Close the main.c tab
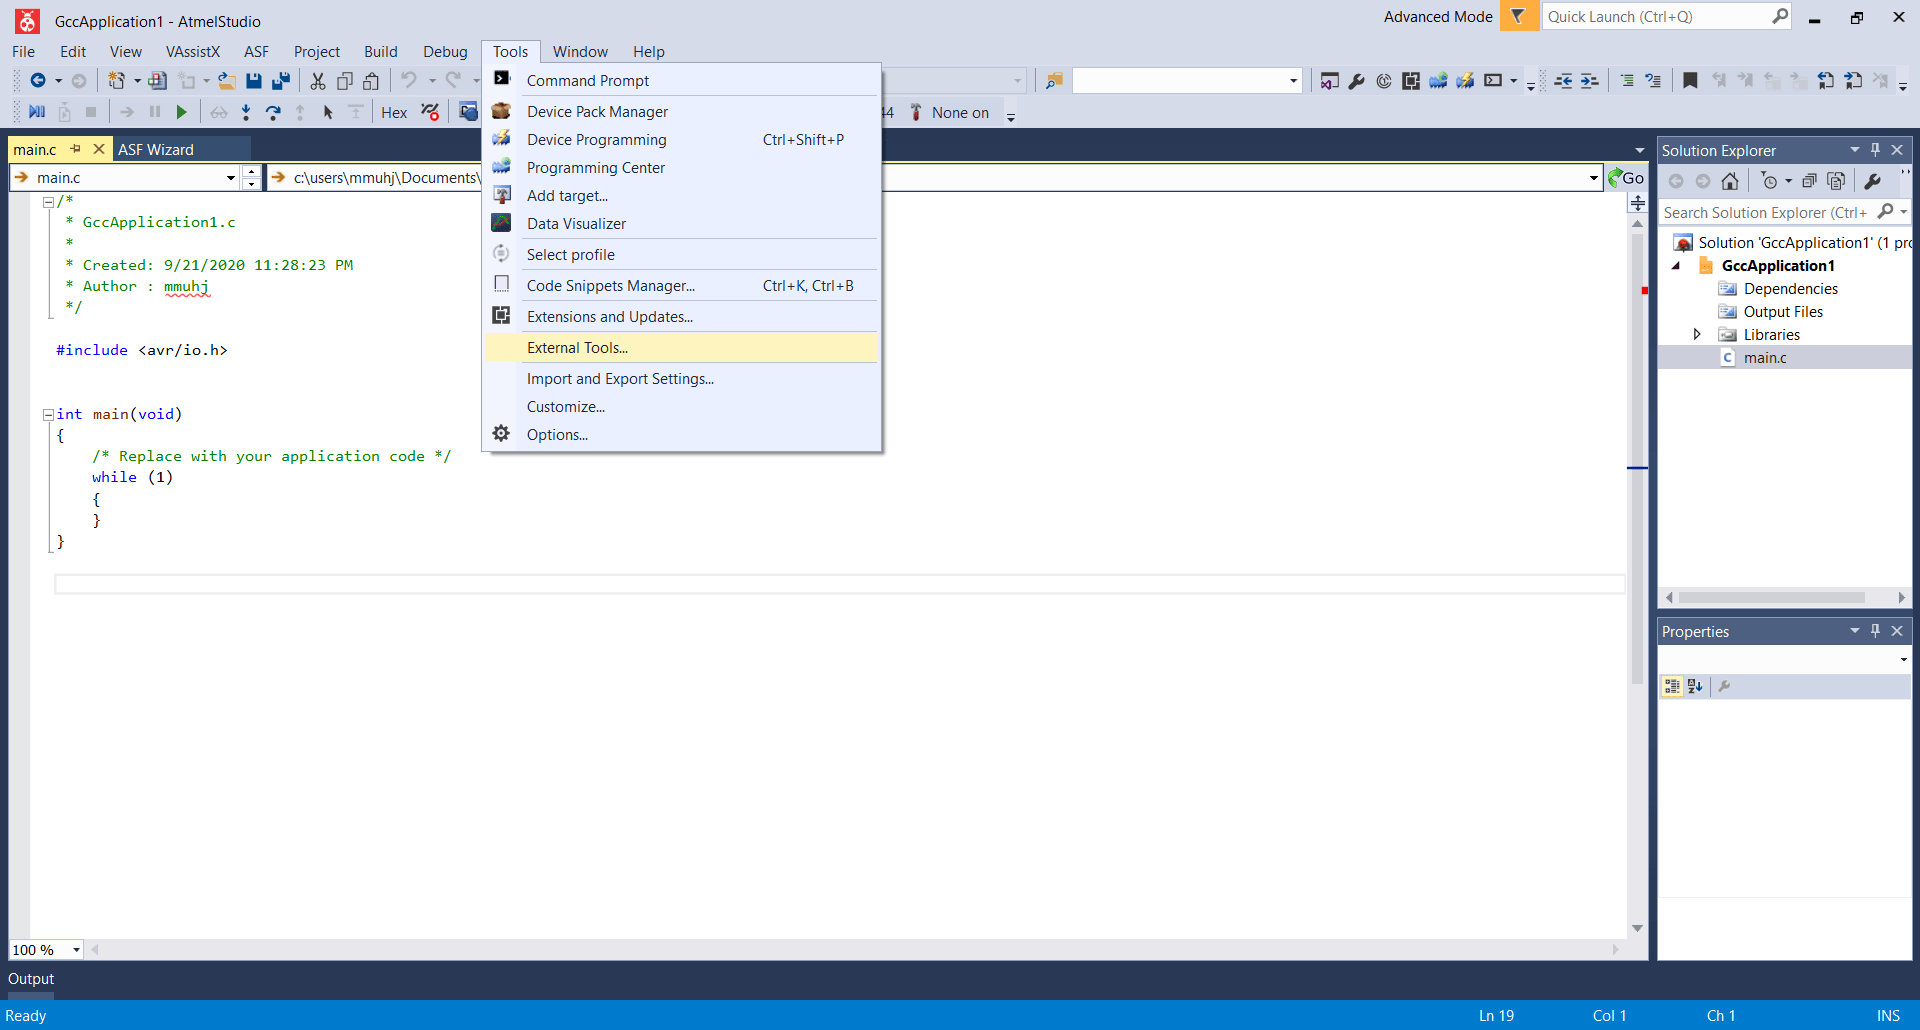Screen dimensions: 1920x1030 coord(98,149)
